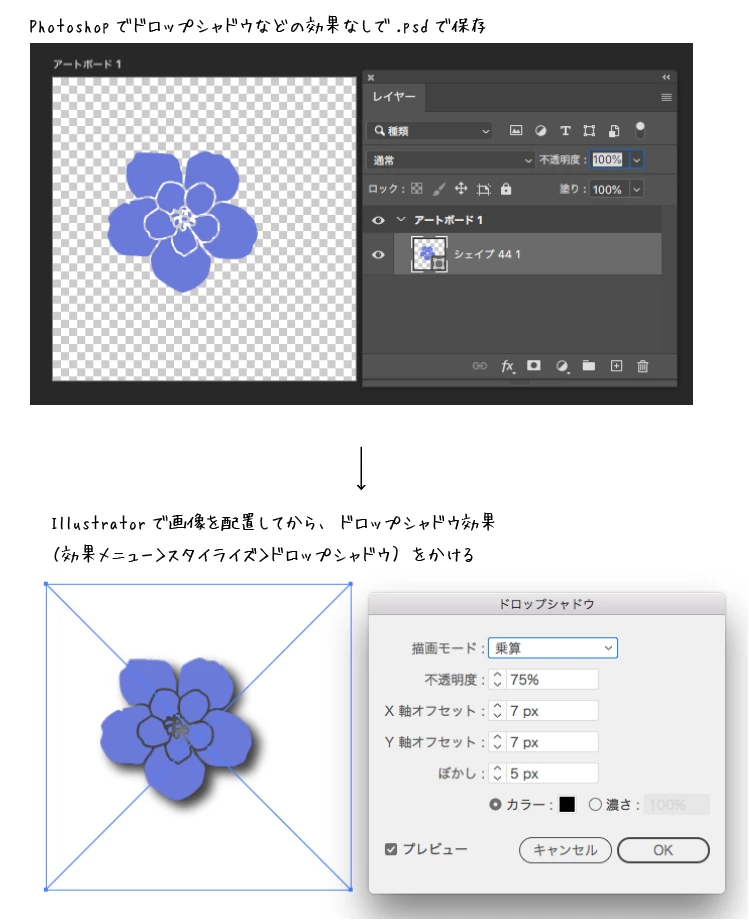Screen dimensions: 749x920
Task: Click the lock all padlock icon
Action: tap(506, 188)
